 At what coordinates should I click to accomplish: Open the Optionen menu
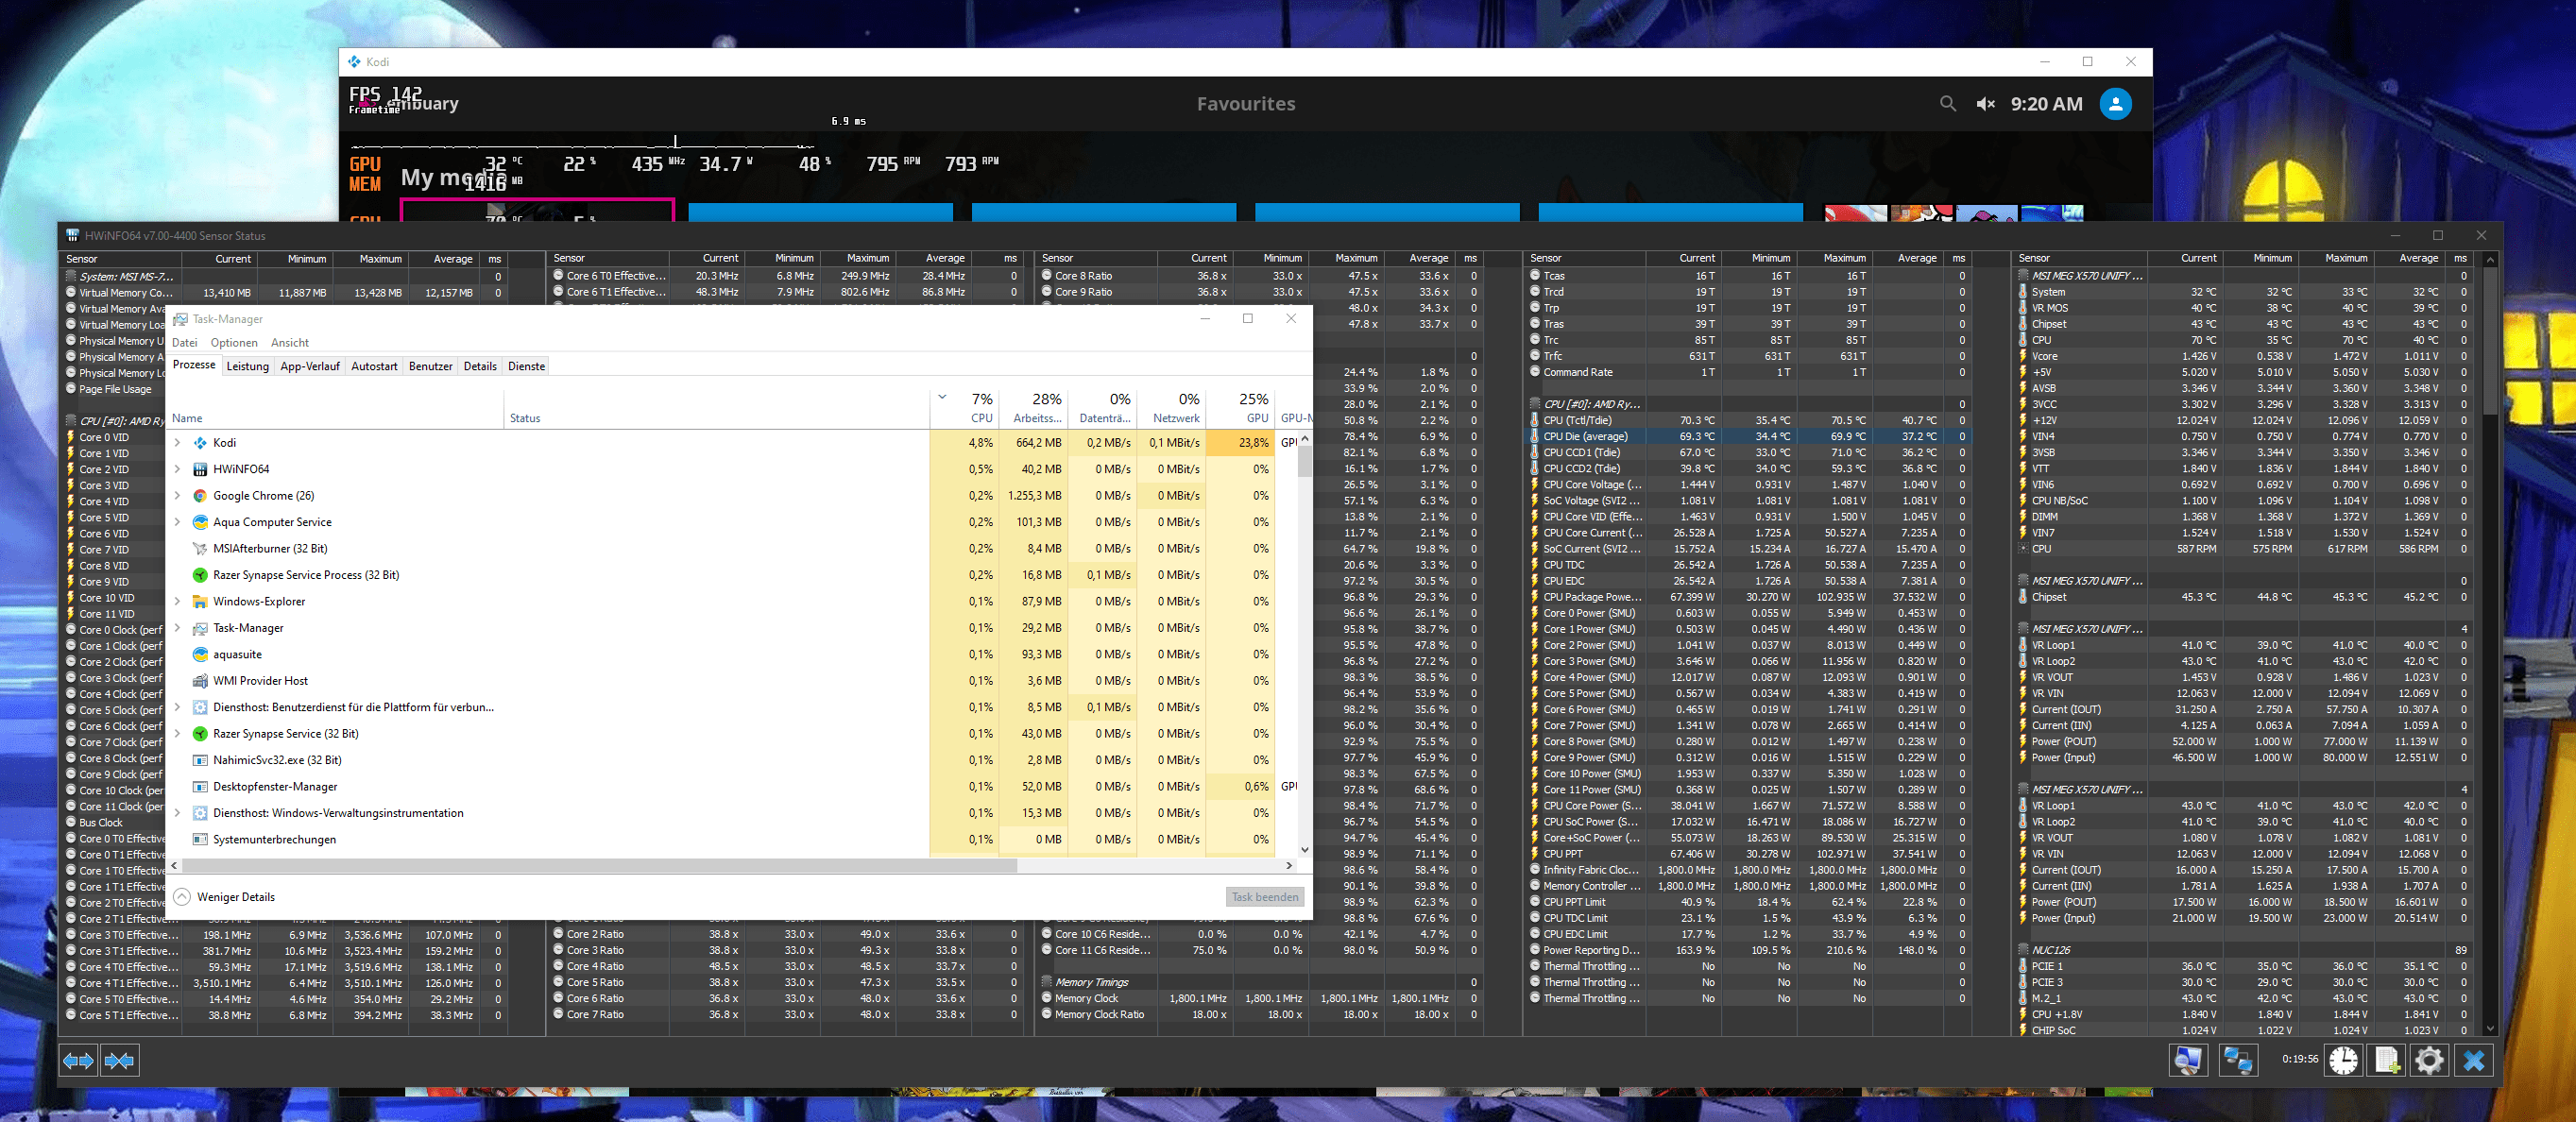coord(234,343)
